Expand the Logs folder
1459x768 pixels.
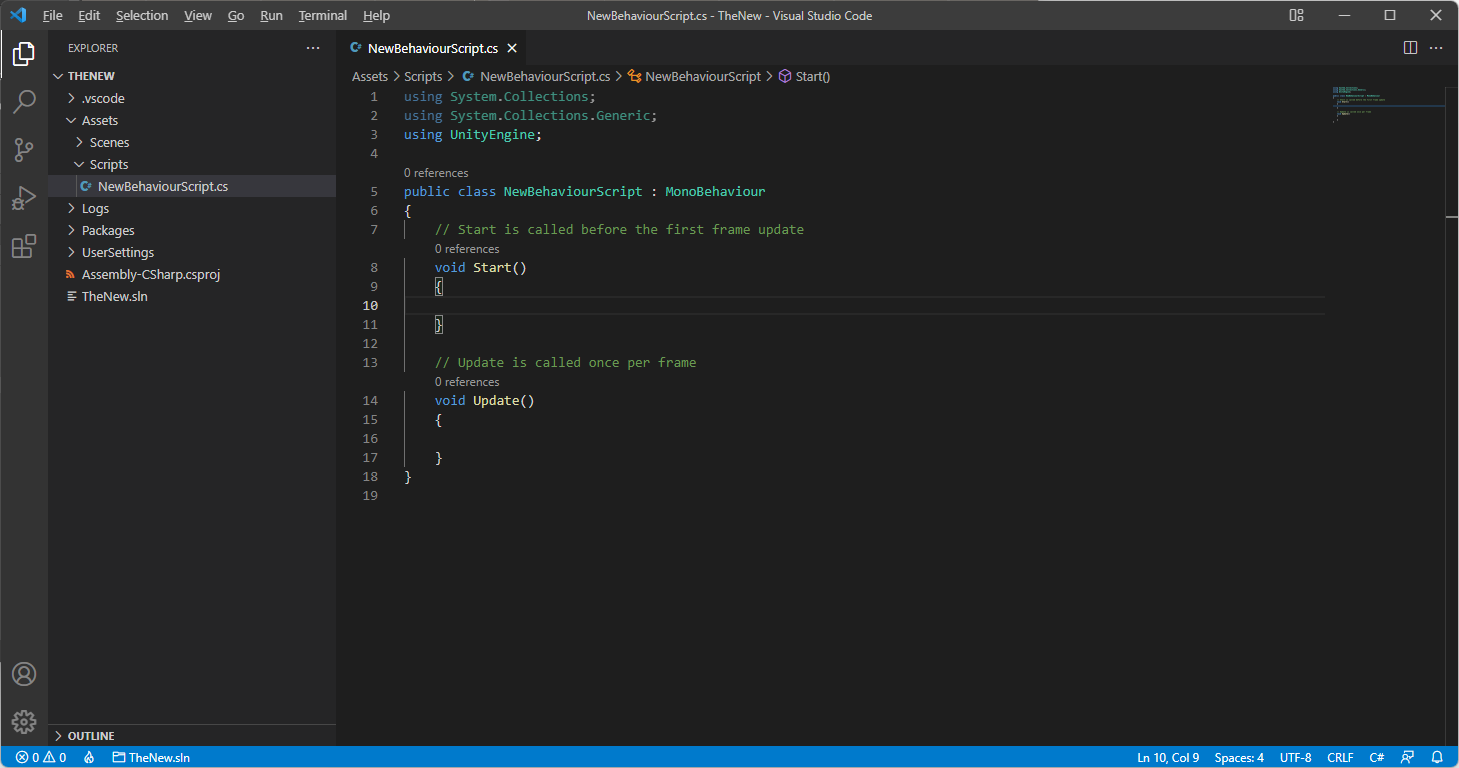click(x=71, y=208)
